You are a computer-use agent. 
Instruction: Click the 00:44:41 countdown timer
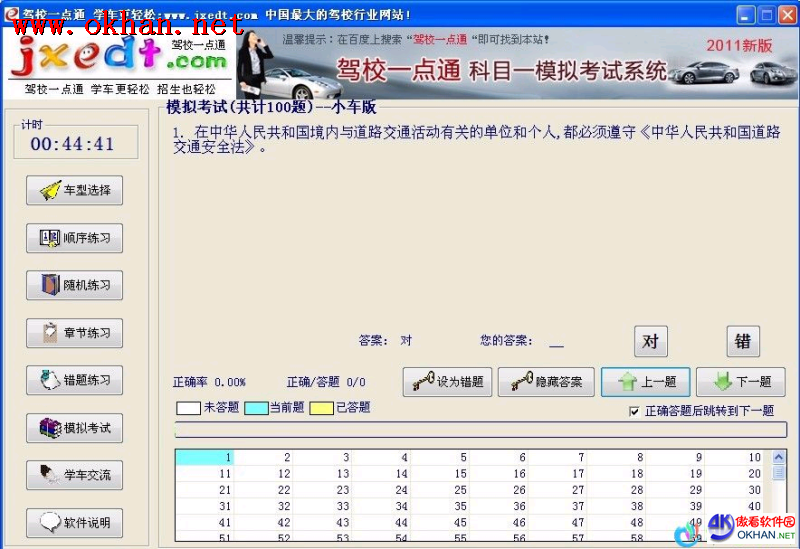(72, 144)
